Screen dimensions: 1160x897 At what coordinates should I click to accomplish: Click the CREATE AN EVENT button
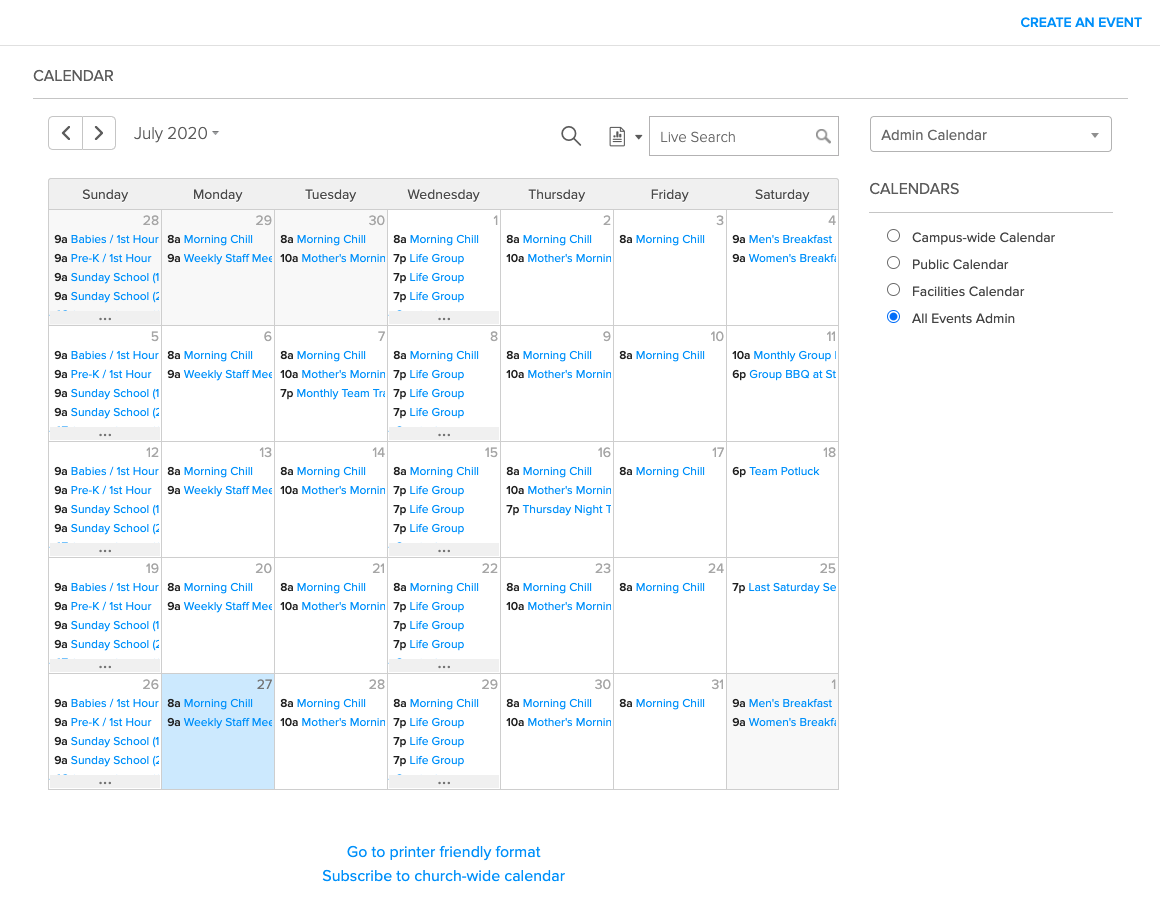click(x=1081, y=22)
